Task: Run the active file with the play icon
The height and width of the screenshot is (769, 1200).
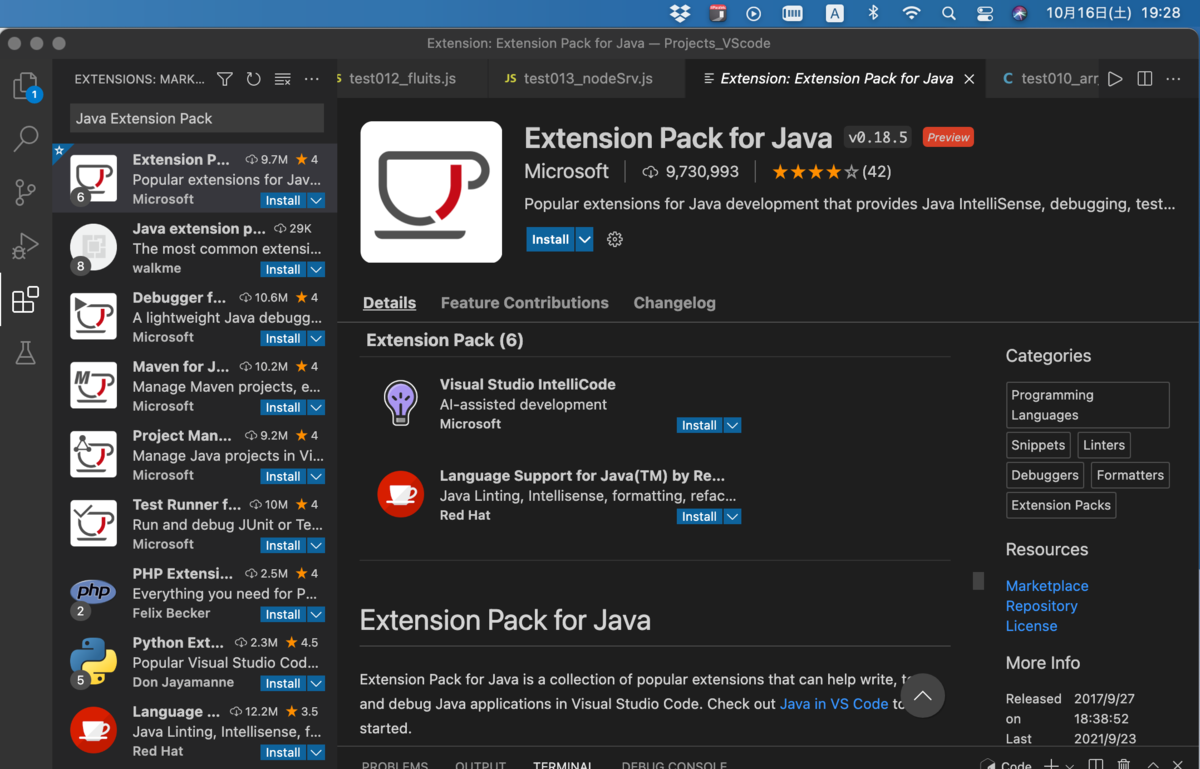Action: (1114, 78)
